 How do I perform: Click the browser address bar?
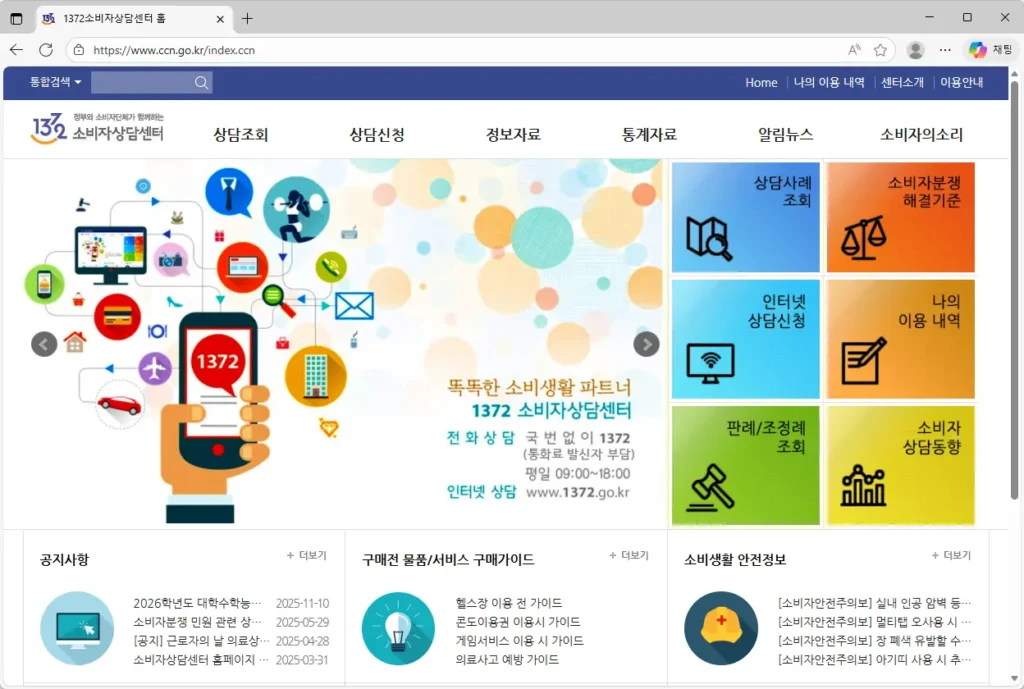tap(300, 49)
